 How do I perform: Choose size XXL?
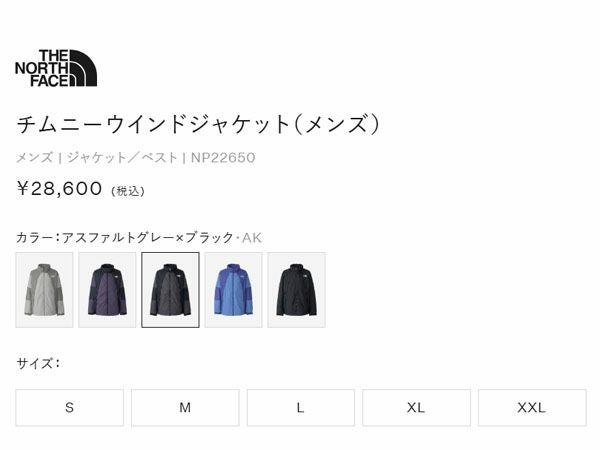click(532, 408)
